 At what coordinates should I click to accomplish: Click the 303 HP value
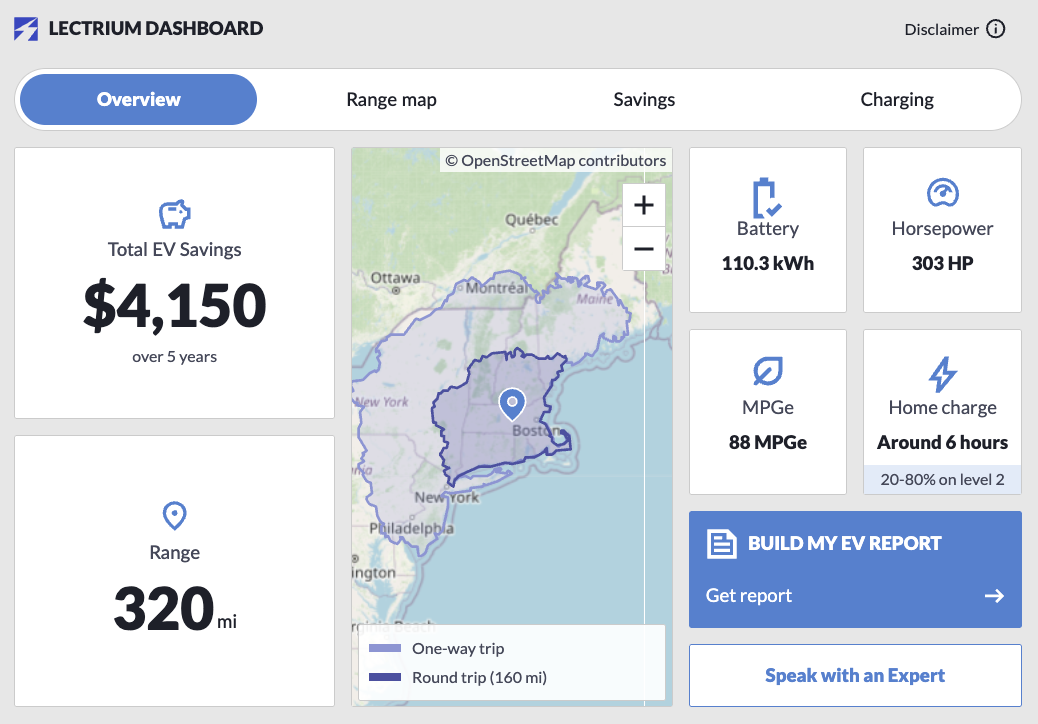(943, 263)
